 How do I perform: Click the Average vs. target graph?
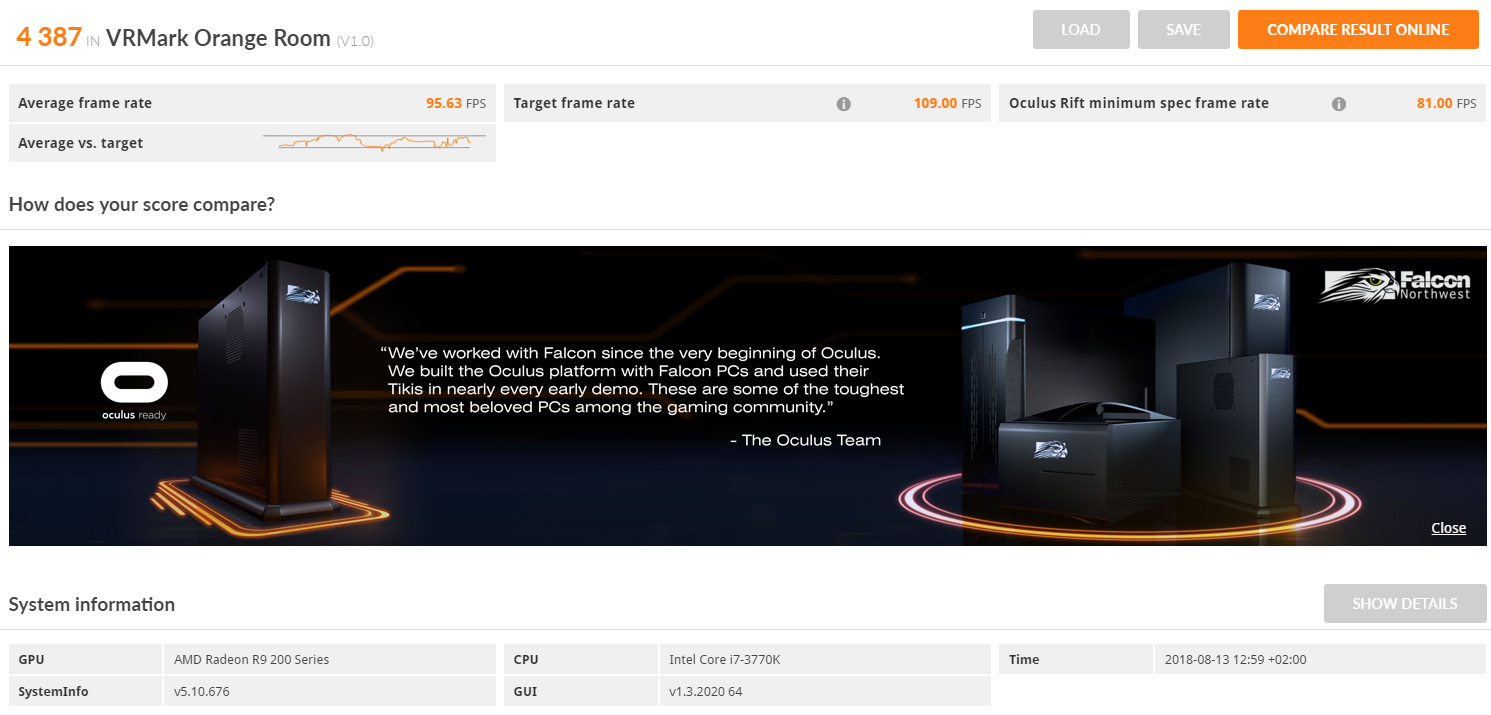coord(375,142)
